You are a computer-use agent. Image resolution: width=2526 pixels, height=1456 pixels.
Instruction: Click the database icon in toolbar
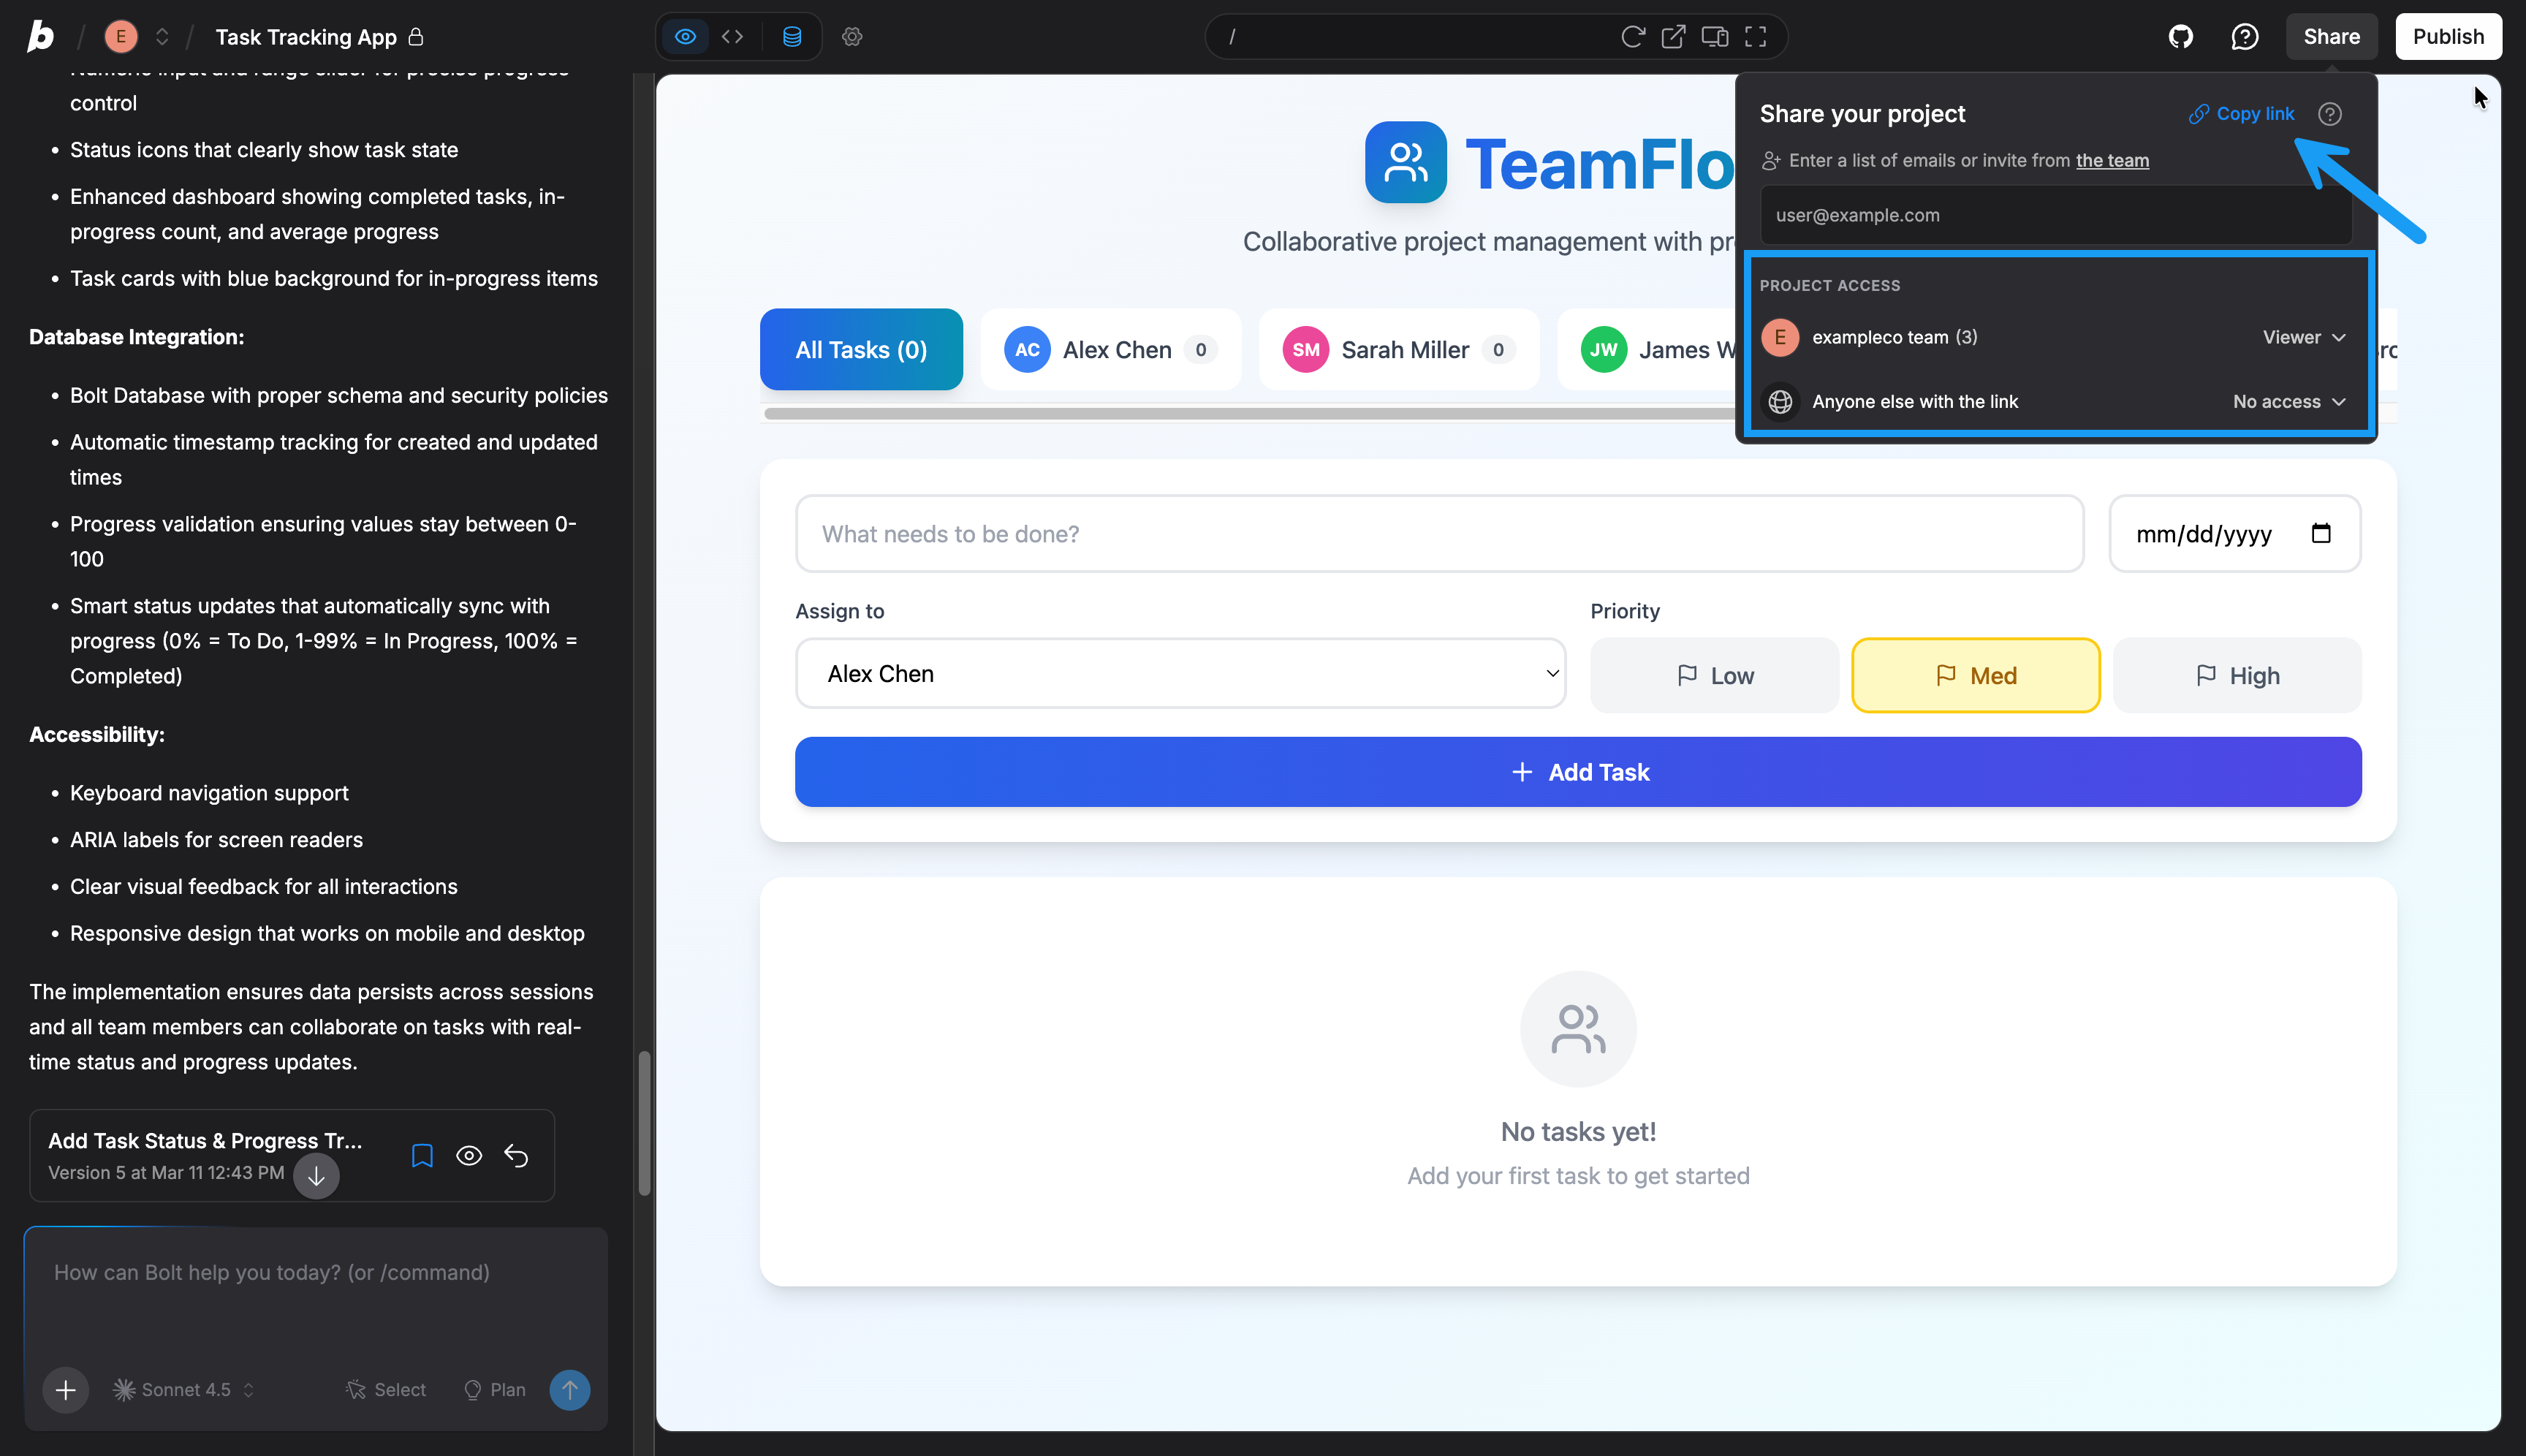791,37
